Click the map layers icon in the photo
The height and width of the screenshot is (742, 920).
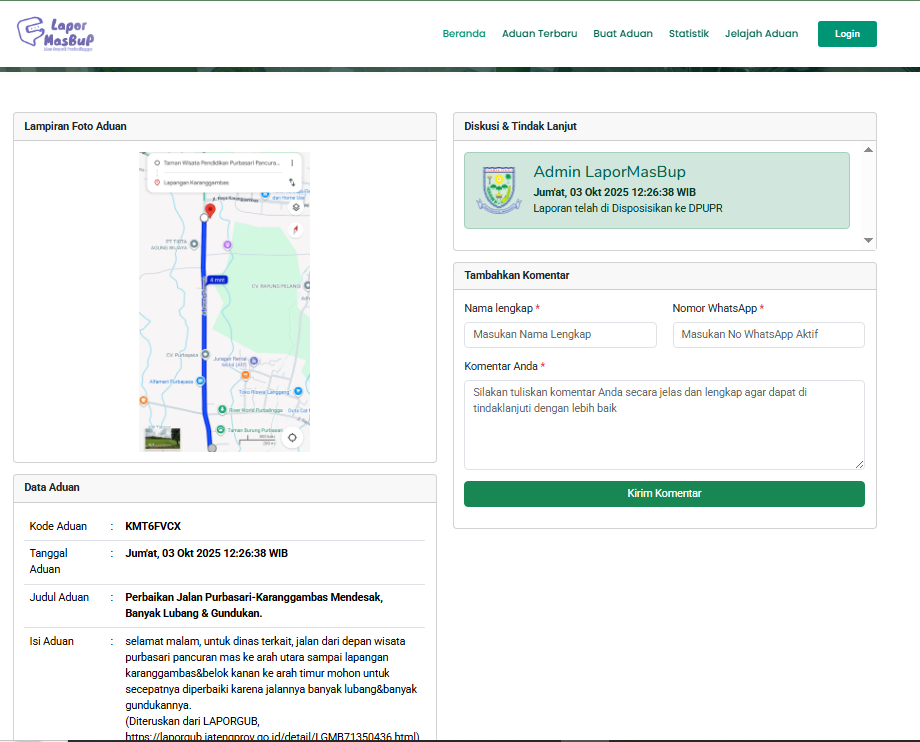(x=296, y=207)
